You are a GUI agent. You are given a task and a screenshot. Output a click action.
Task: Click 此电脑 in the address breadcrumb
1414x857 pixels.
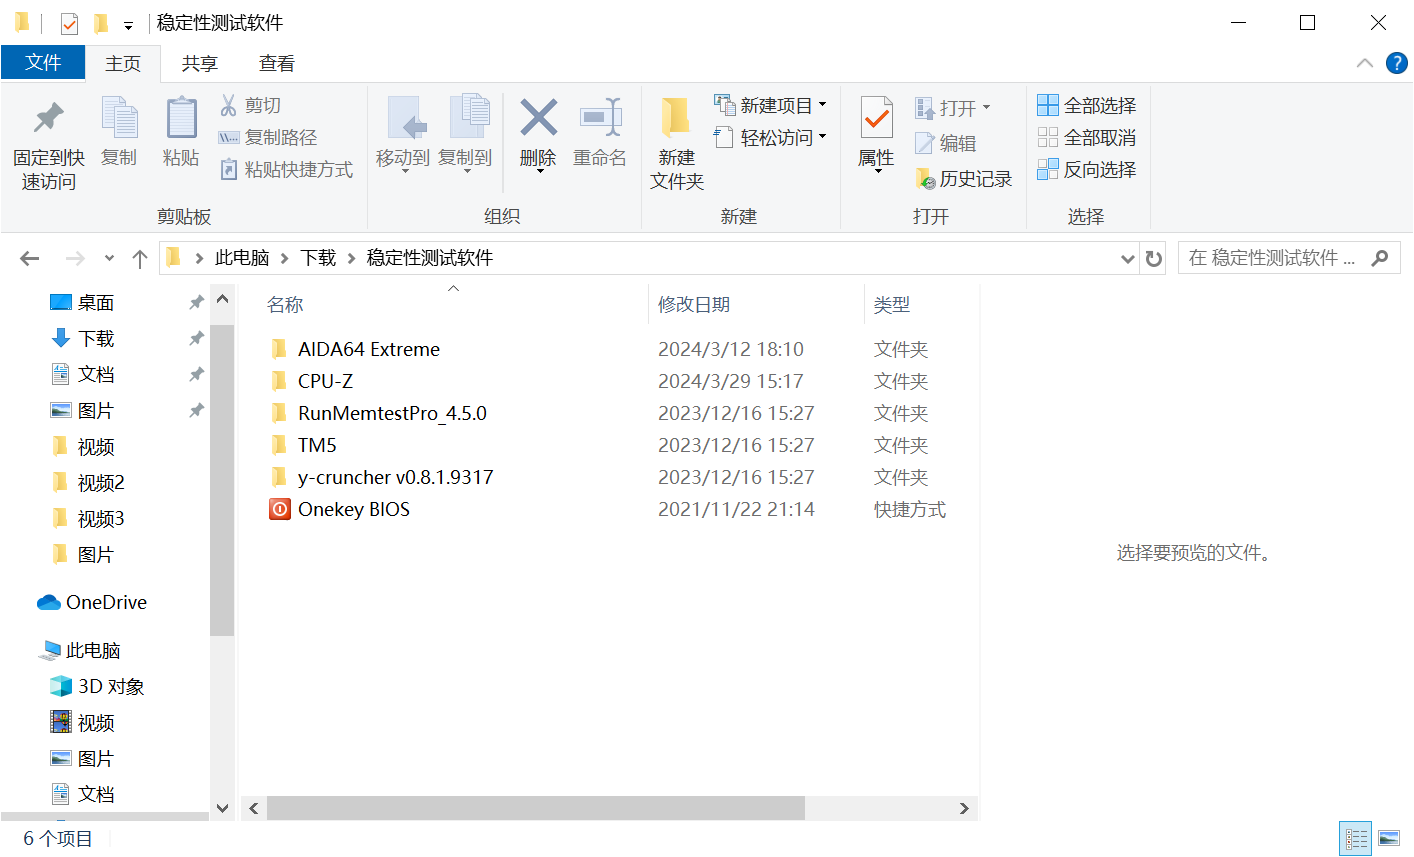(x=242, y=258)
